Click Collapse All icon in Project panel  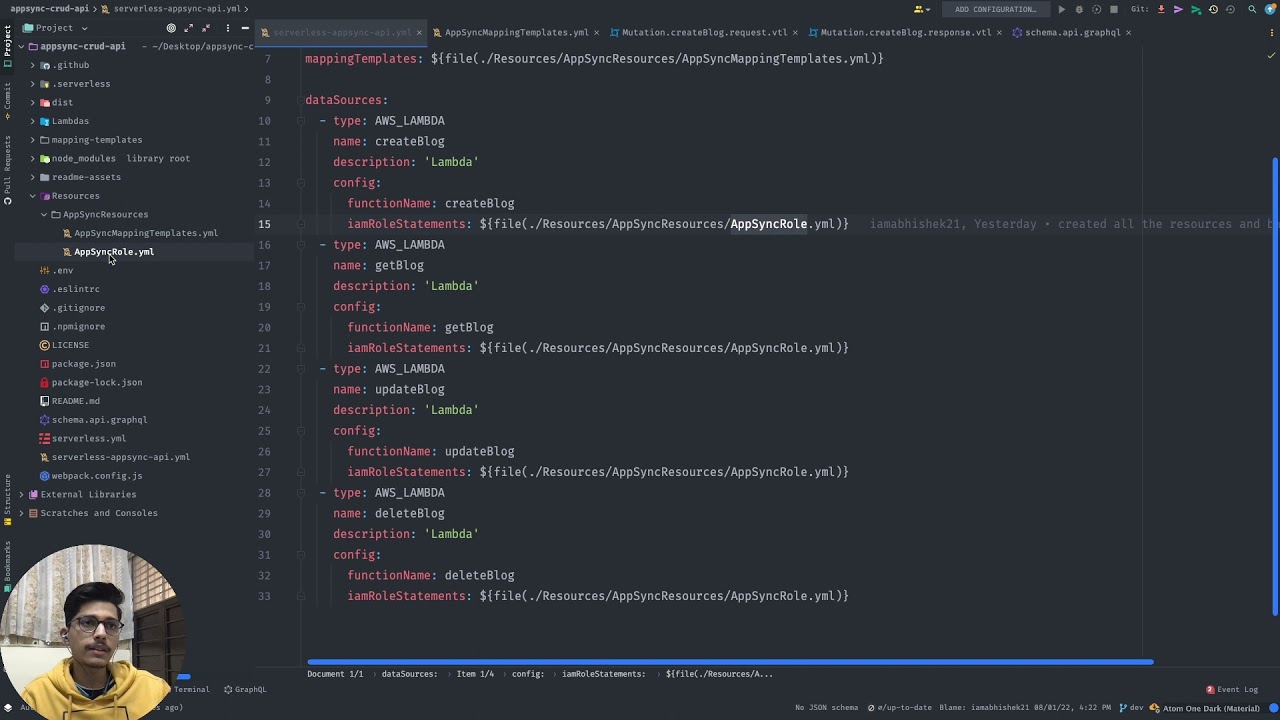click(x=206, y=28)
